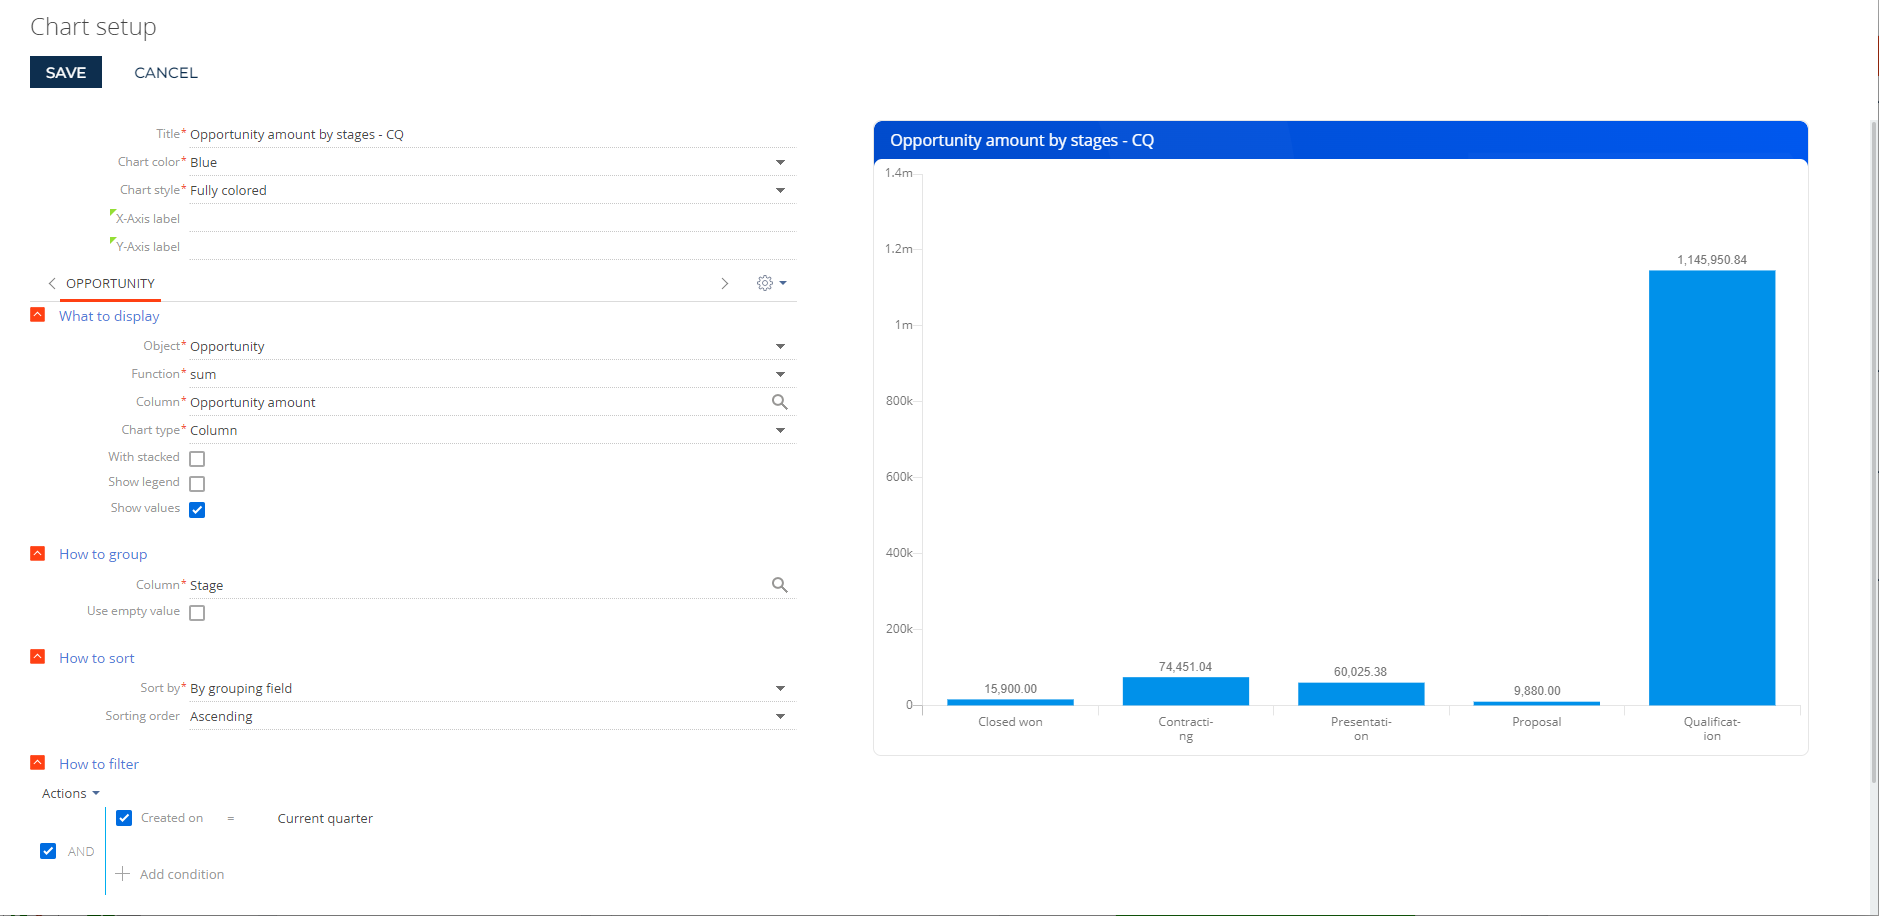Click the localization icon next to X-Axis label

pos(113,212)
